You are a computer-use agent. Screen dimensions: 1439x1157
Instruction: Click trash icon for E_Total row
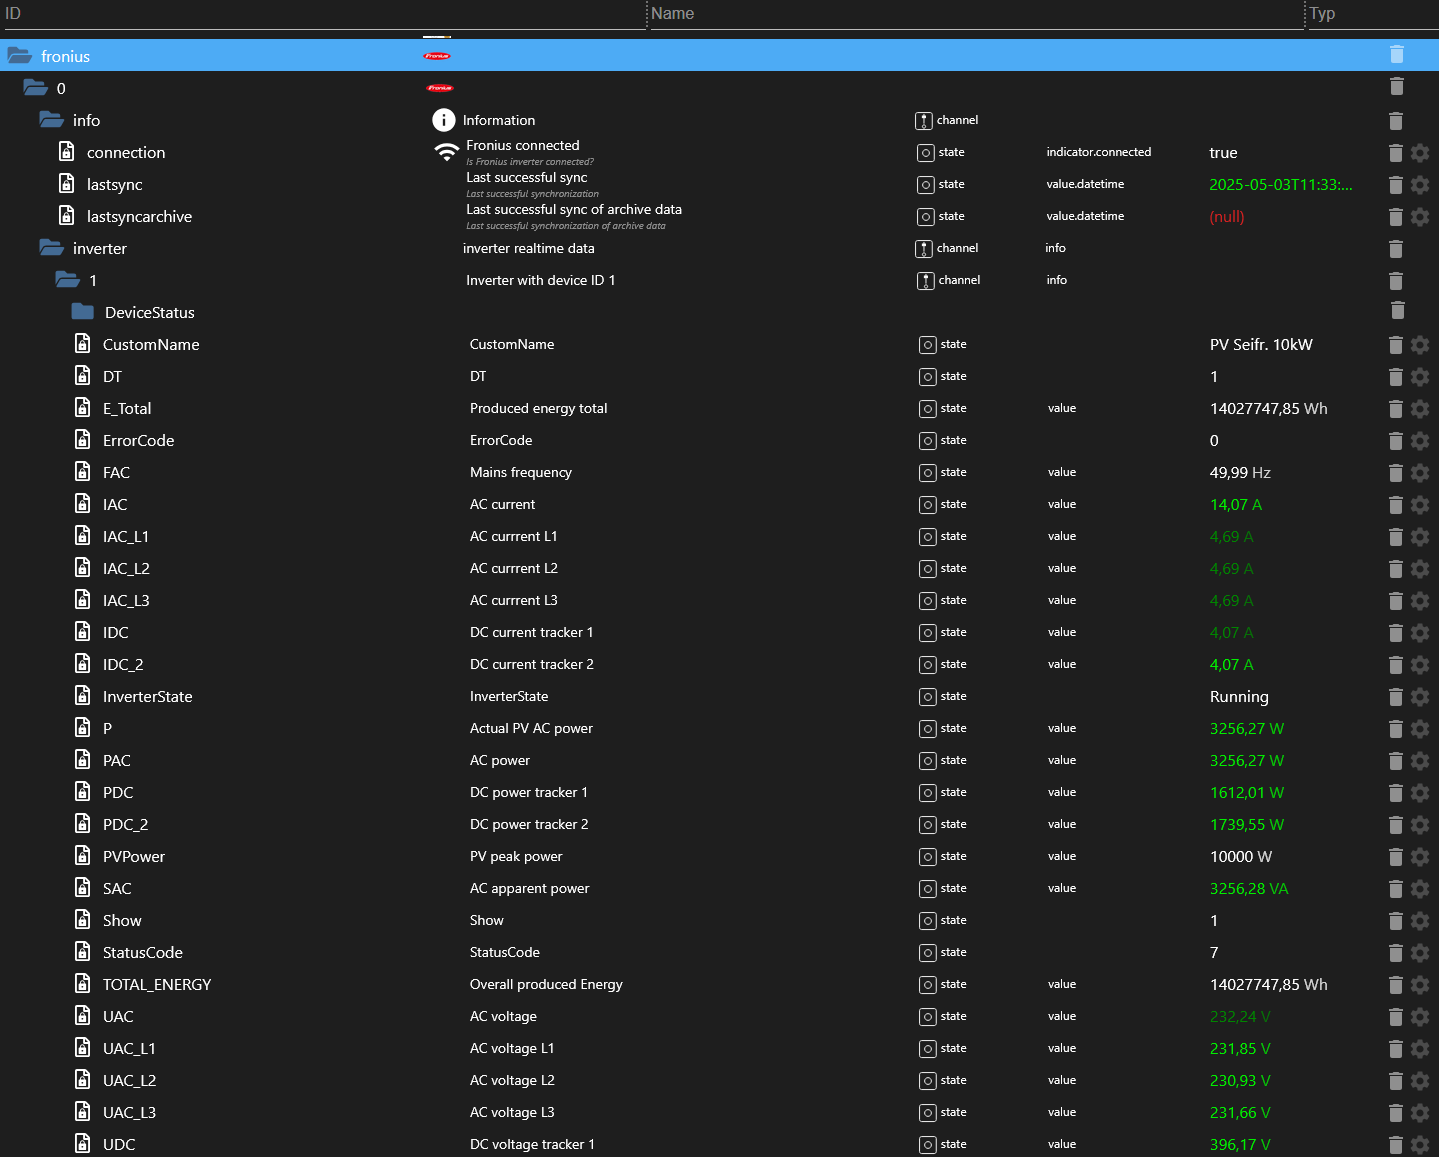click(x=1396, y=409)
